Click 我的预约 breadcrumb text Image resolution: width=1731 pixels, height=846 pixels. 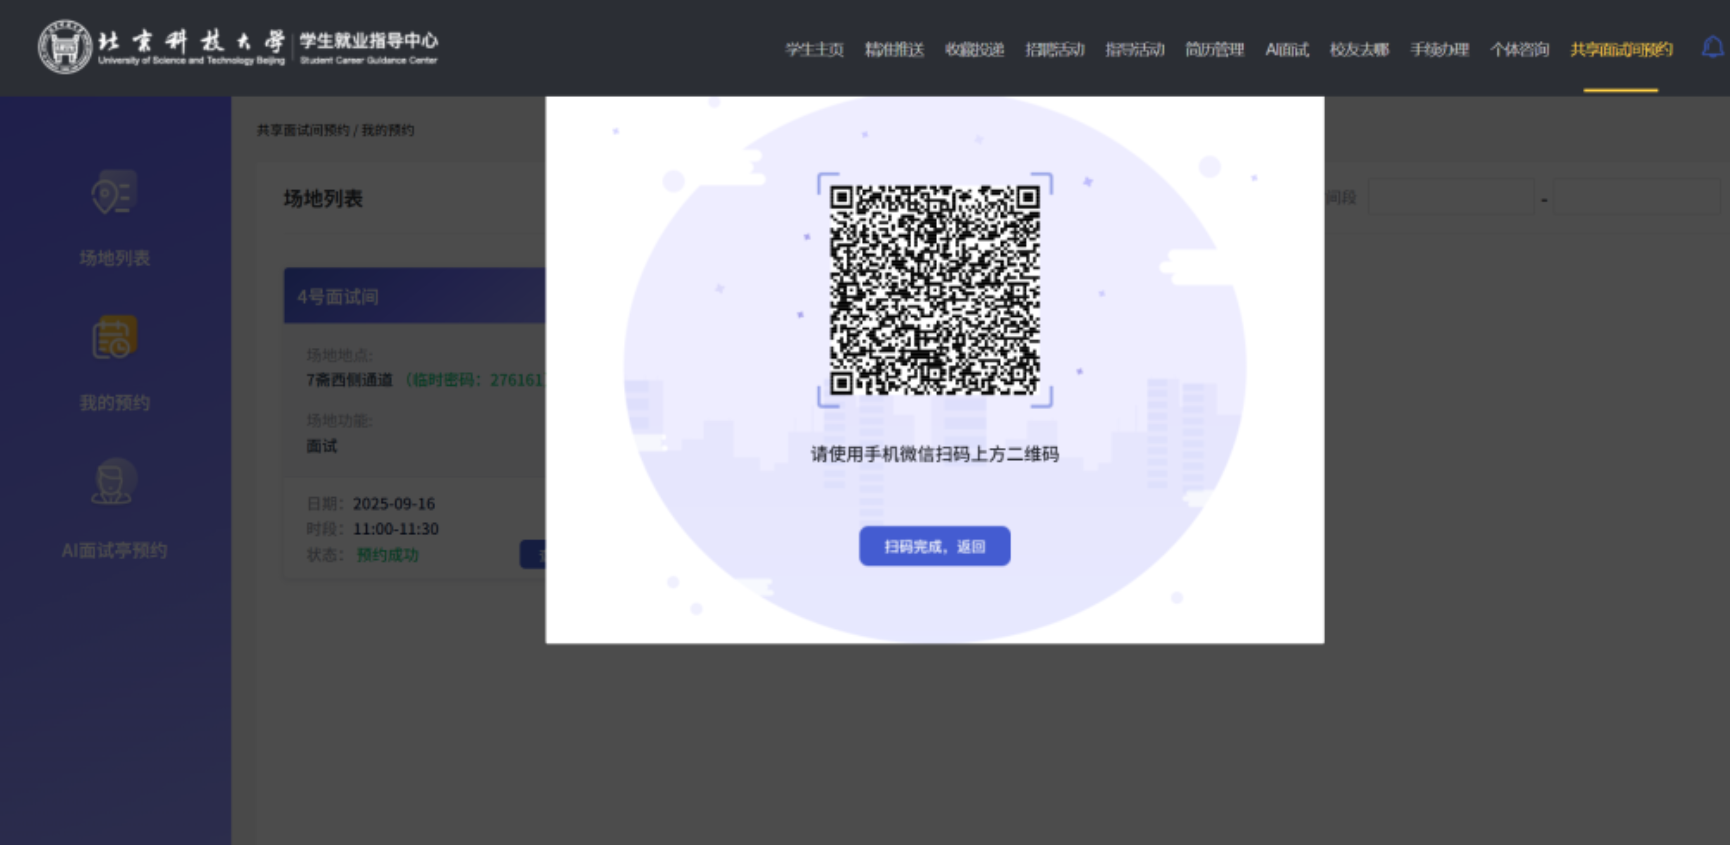pyautogui.click(x=387, y=130)
